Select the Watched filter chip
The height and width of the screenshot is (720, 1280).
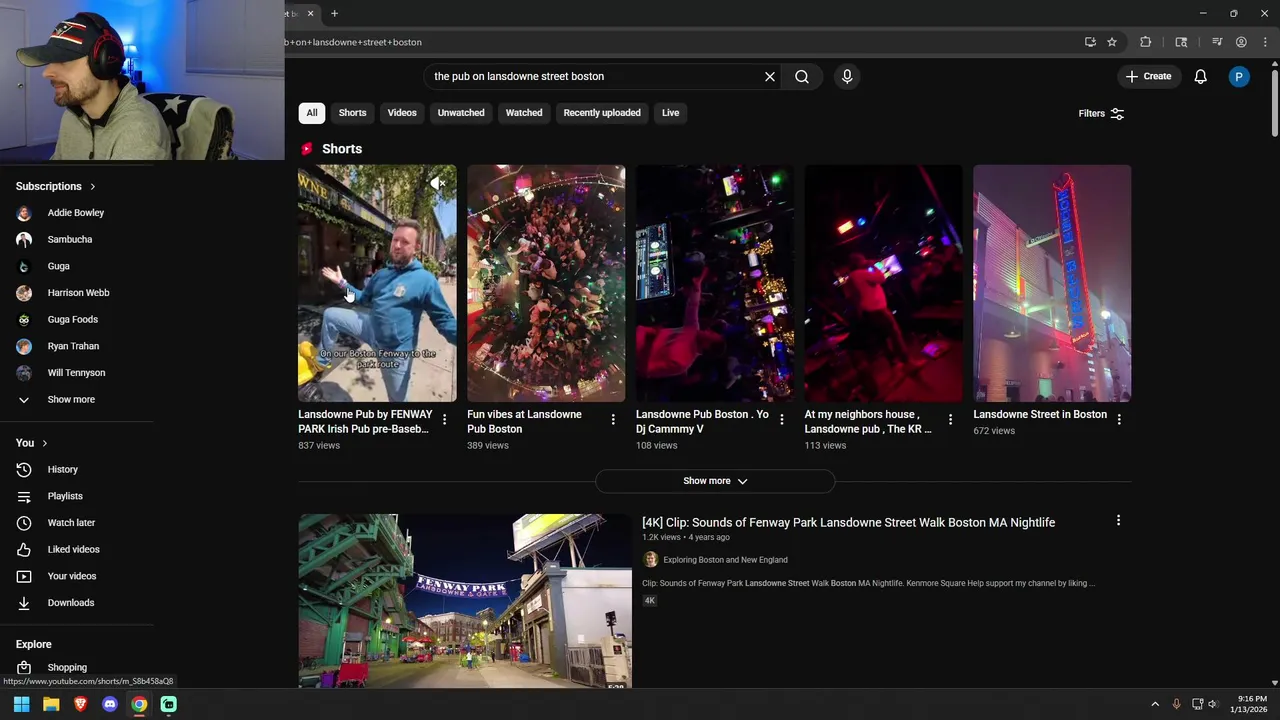[524, 113]
